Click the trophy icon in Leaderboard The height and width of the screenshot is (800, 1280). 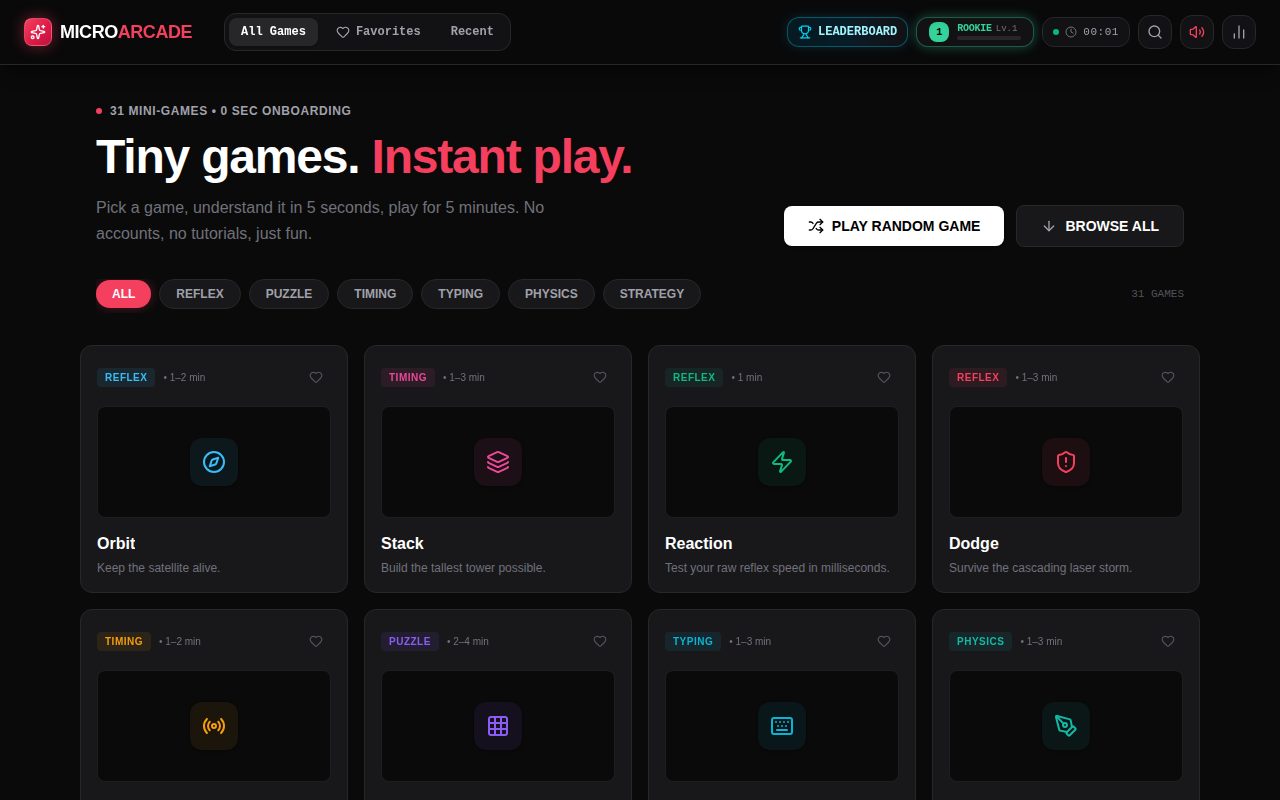pos(806,32)
